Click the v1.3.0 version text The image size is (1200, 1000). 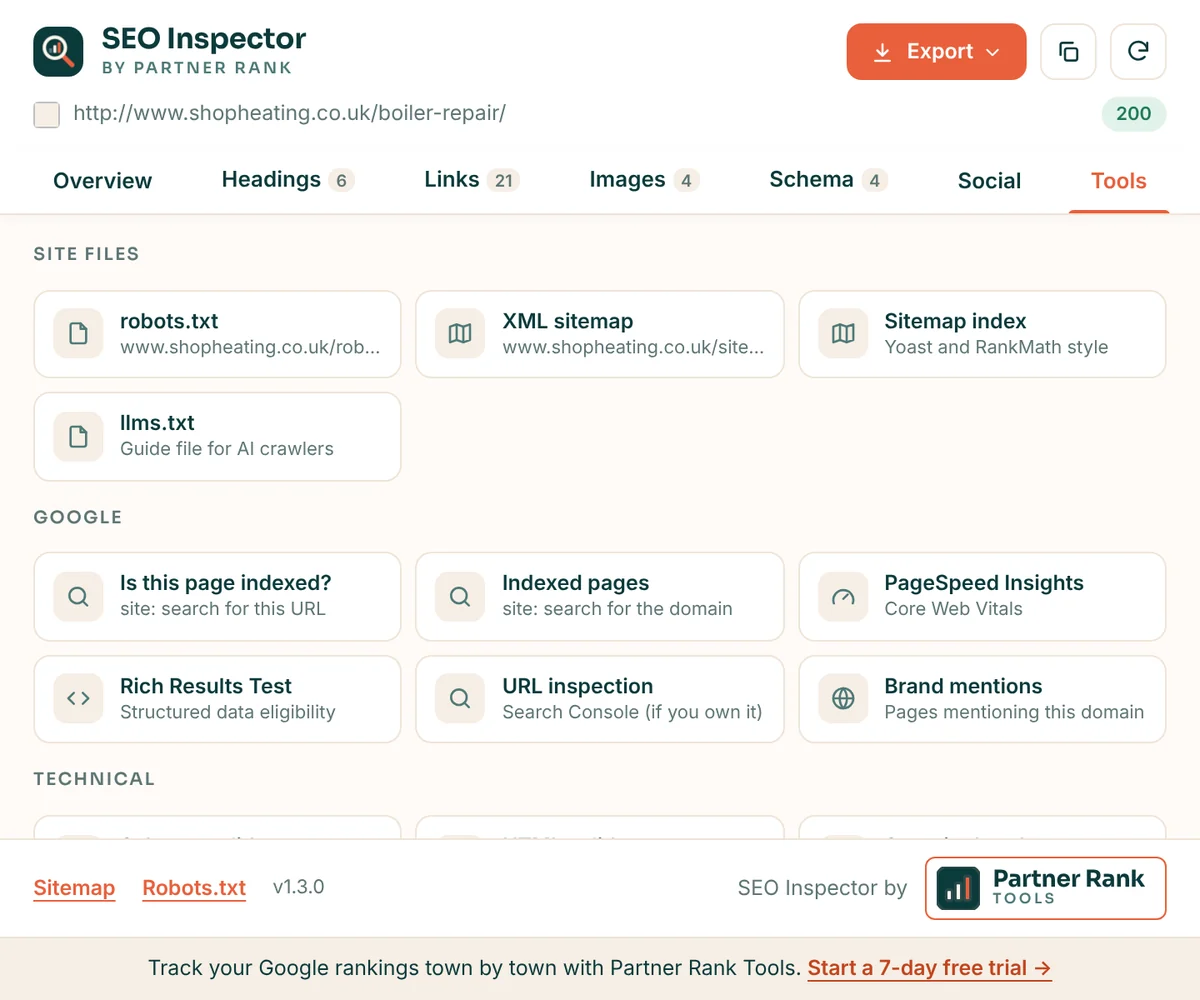[298, 887]
